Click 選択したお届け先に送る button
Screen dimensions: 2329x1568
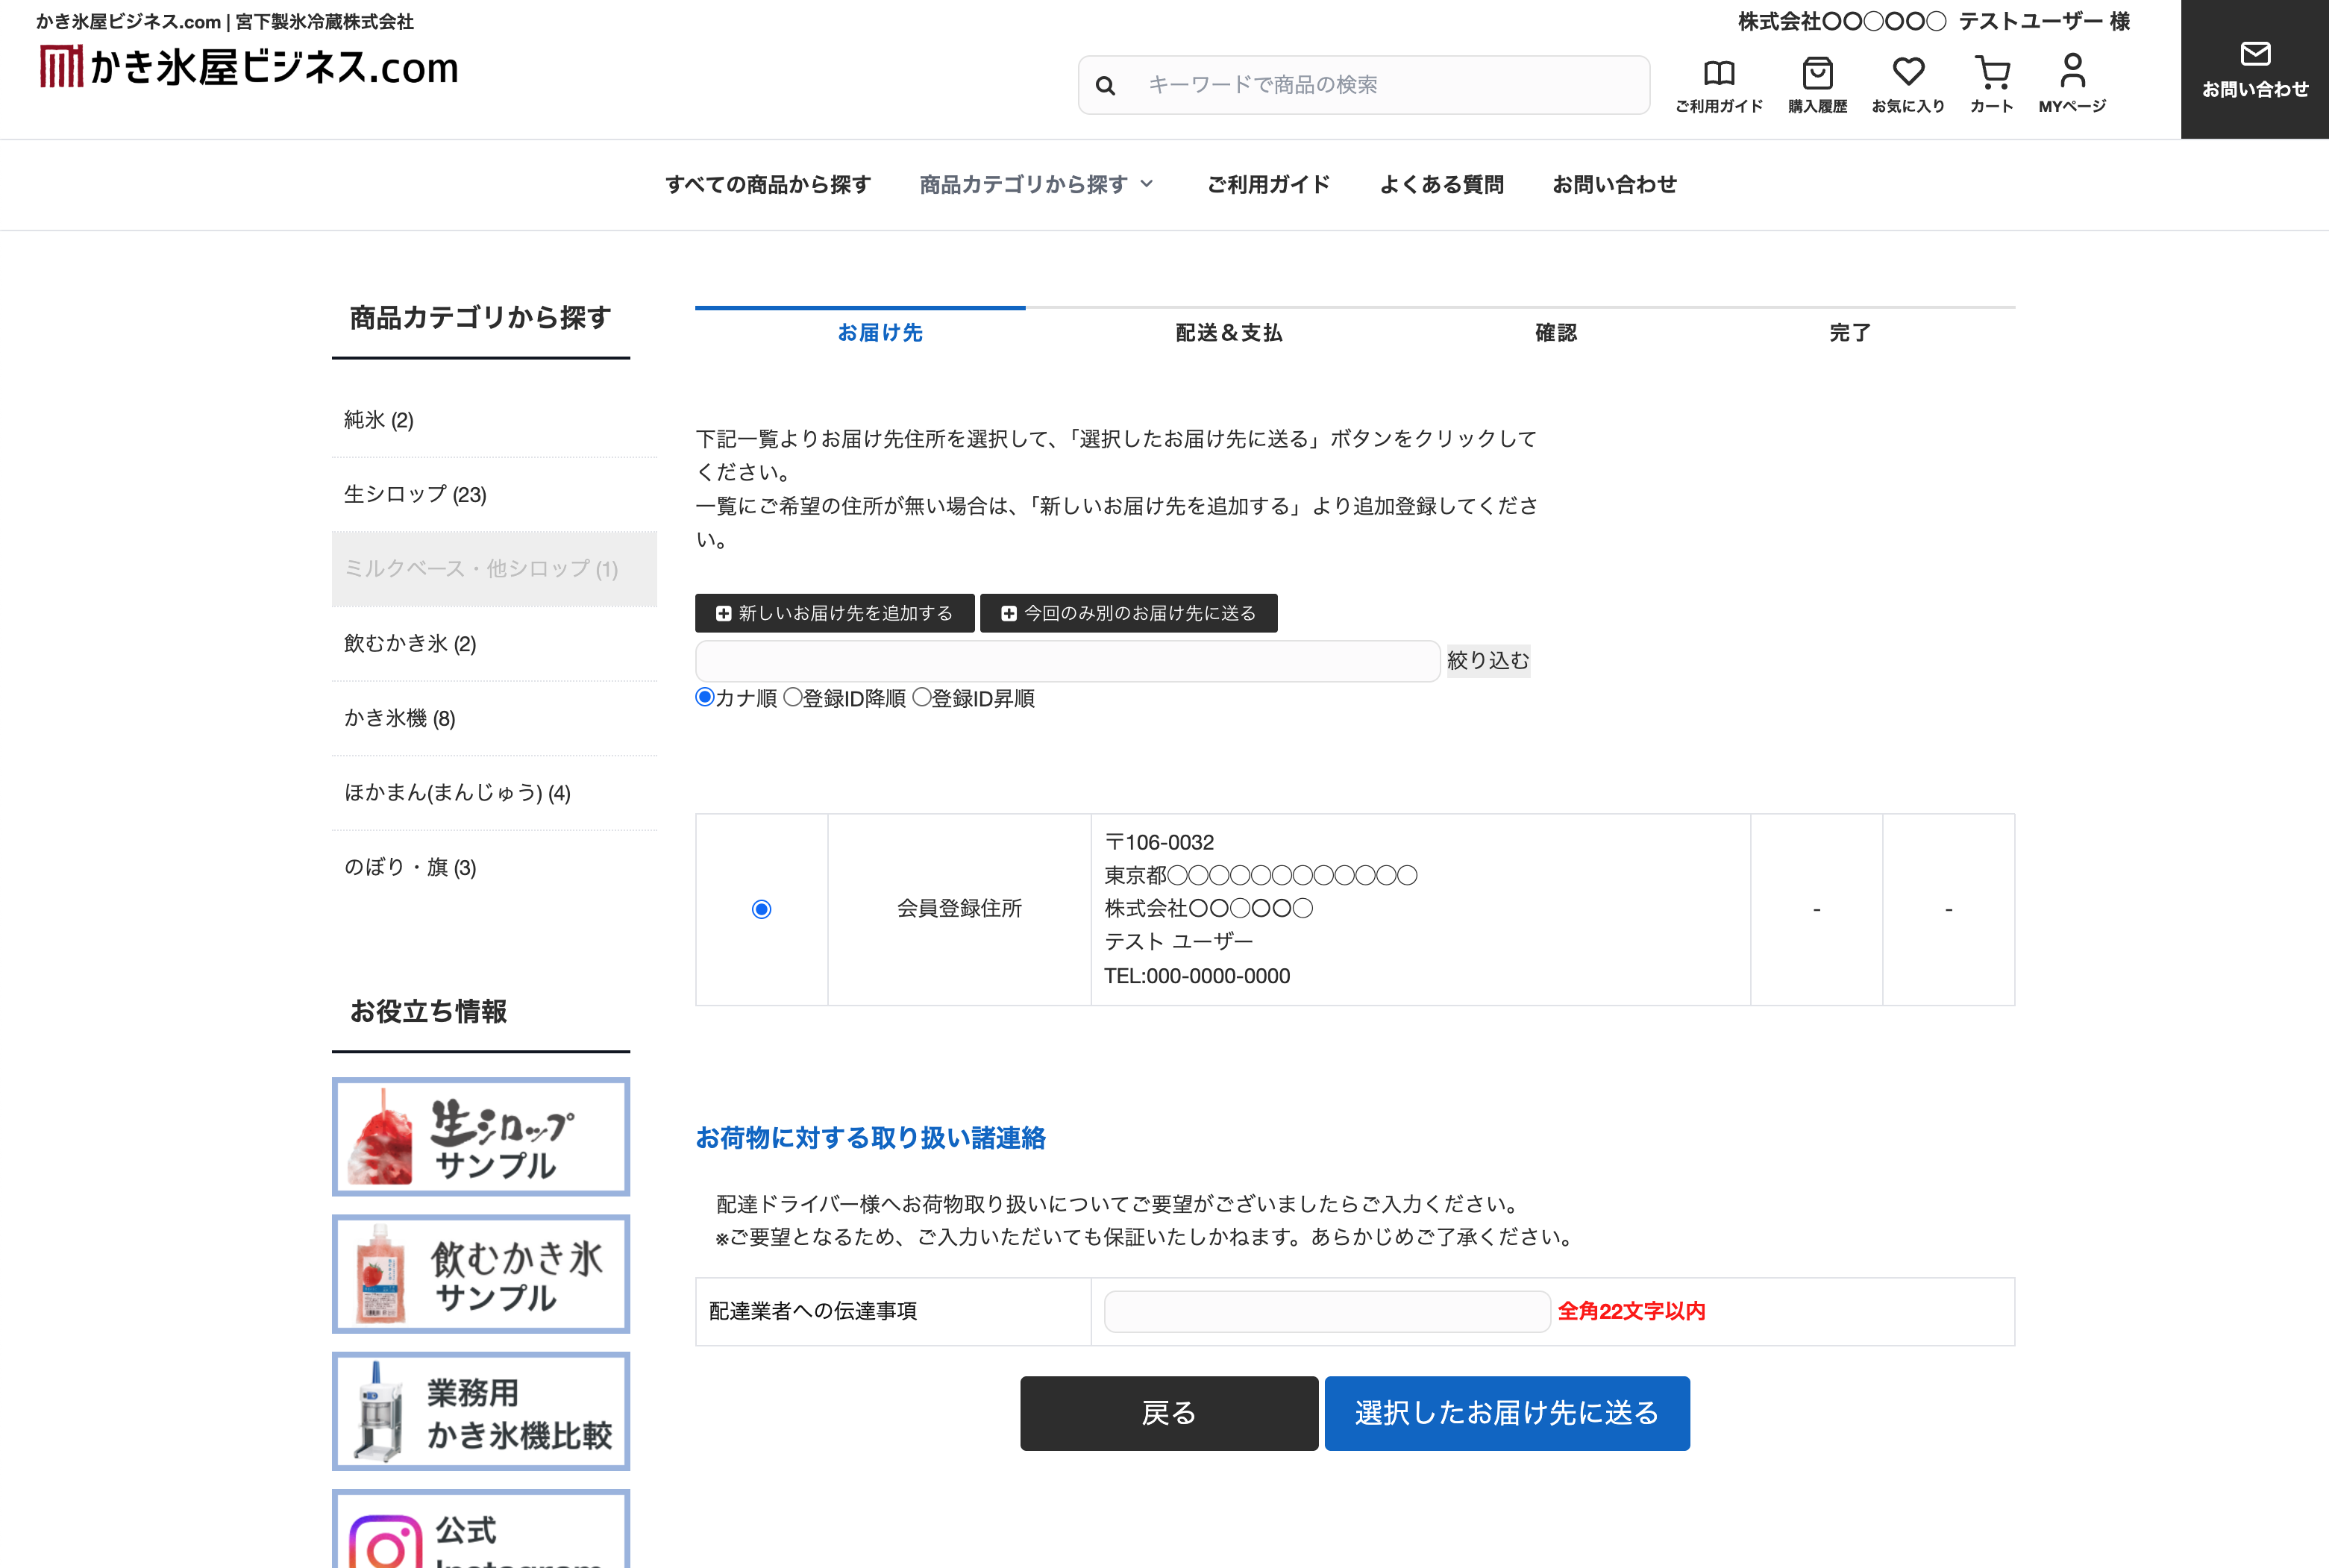(x=1506, y=1413)
